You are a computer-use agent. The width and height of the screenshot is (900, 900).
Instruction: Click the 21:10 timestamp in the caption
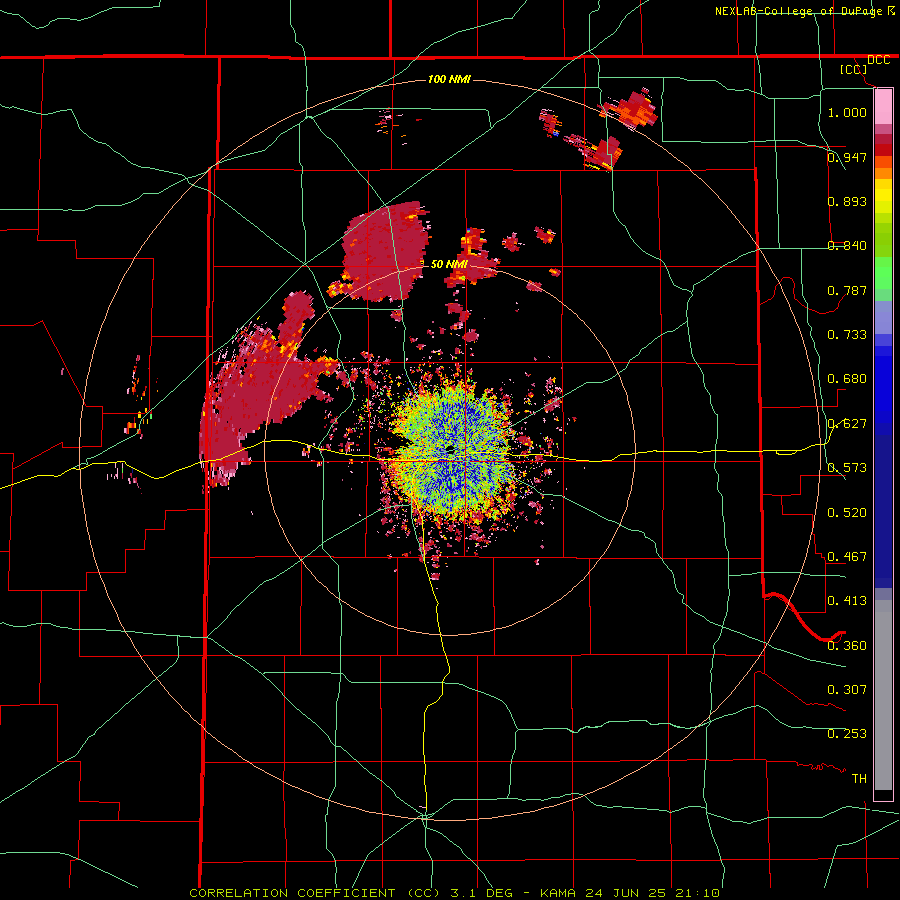[697, 893]
